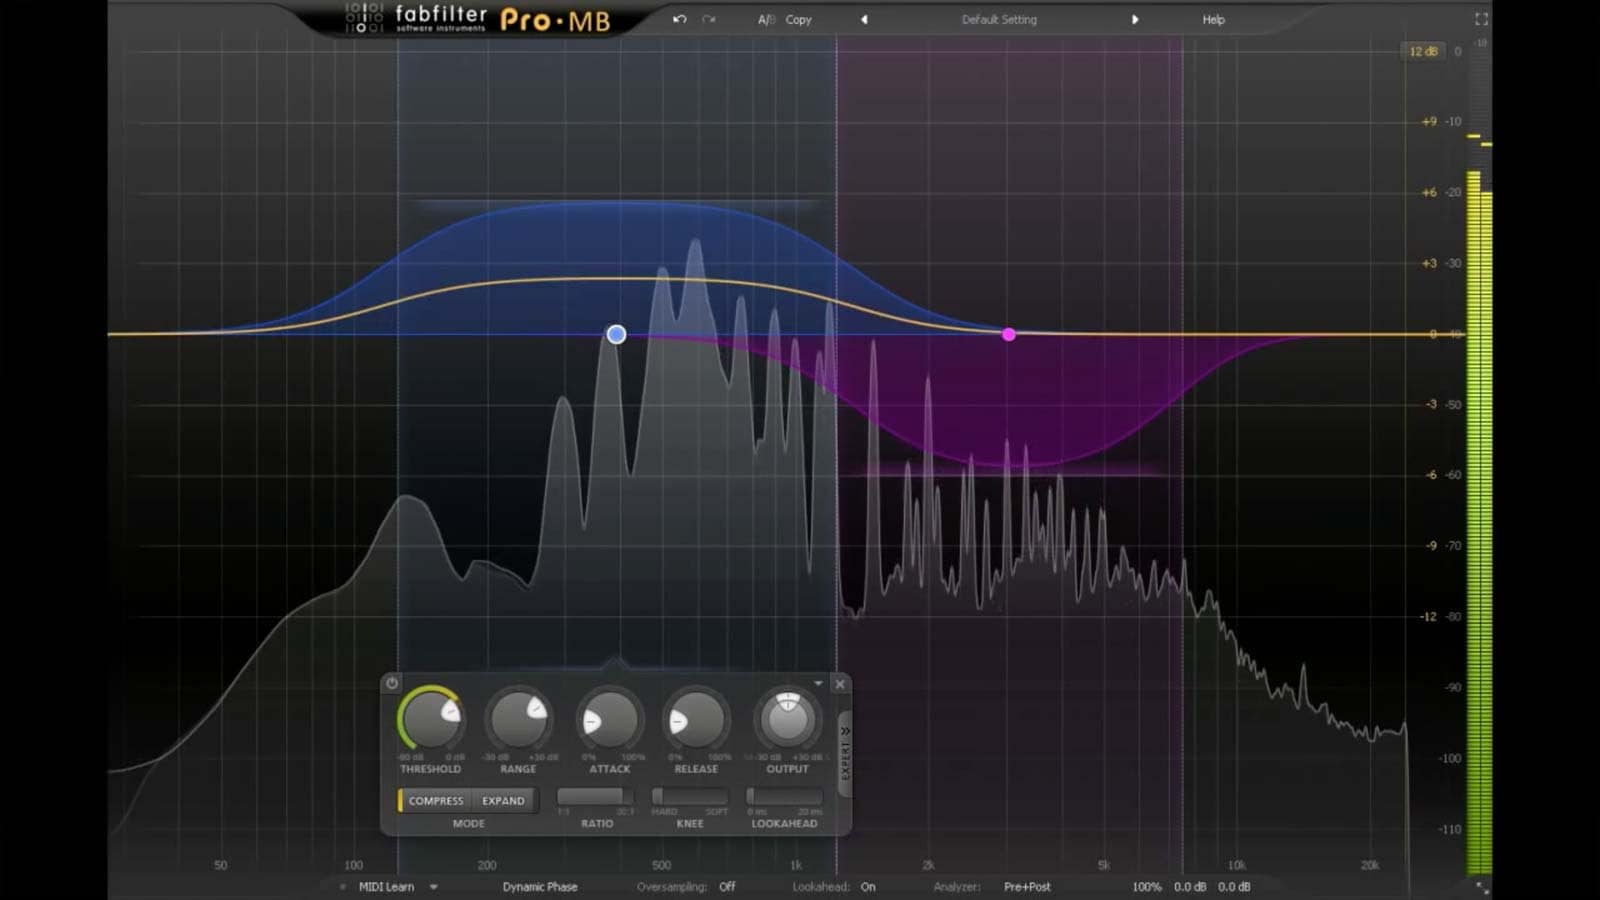Open the band options dropdown triangle

818,683
